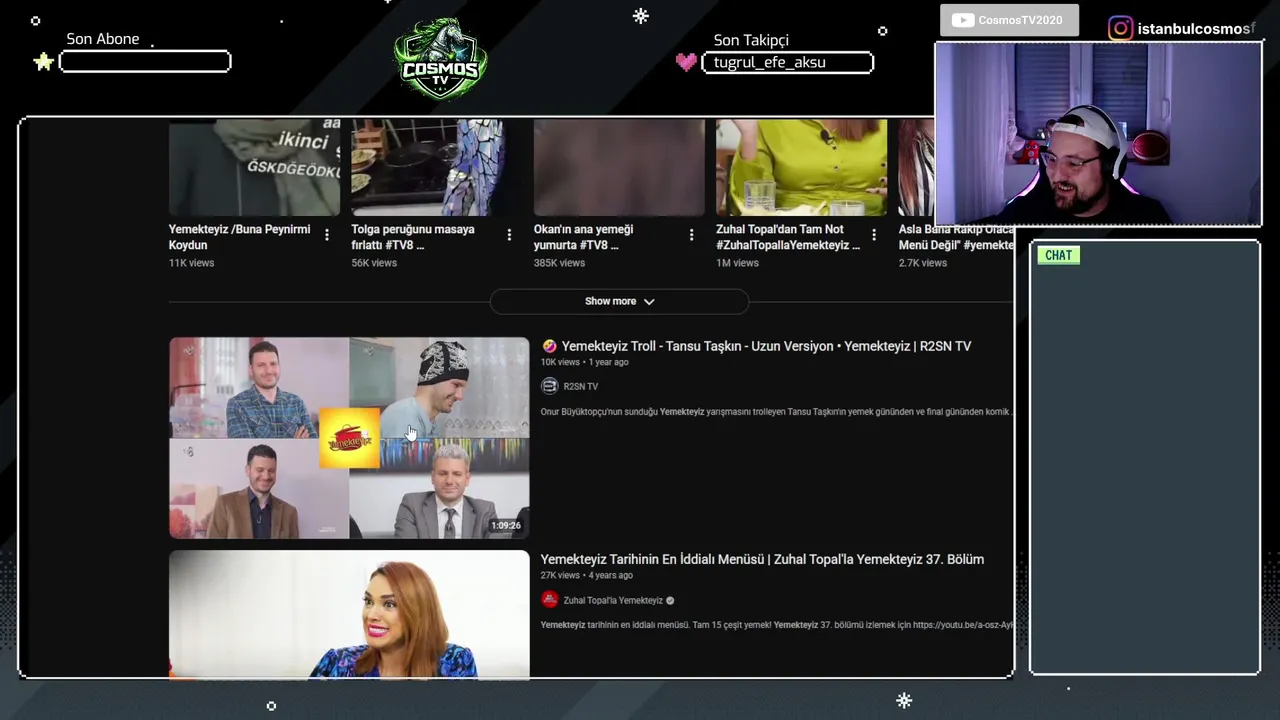Click verified badge next to Zuhal Topal'la Yemekteyiz
1280x720 pixels.
point(670,601)
